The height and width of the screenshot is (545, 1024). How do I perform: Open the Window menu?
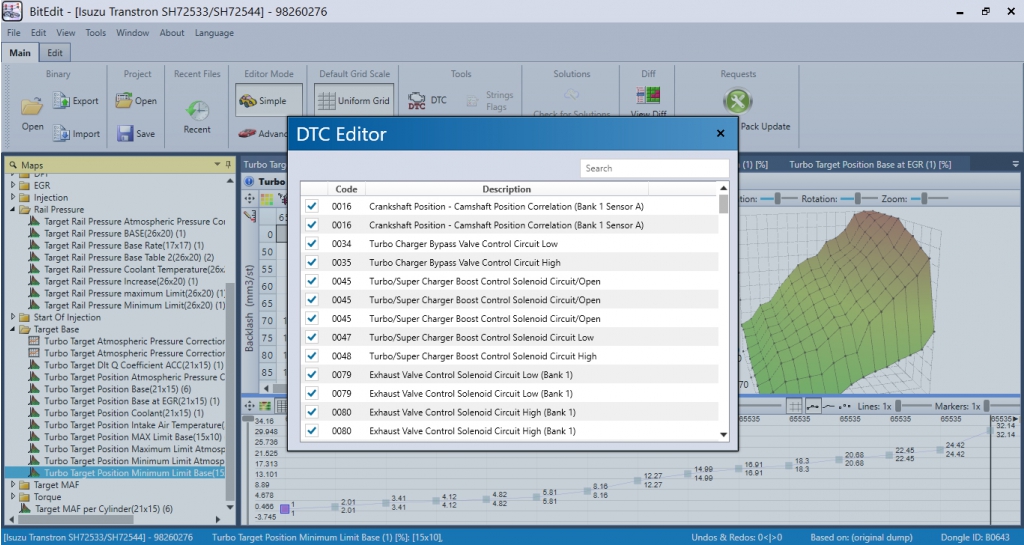pos(133,33)
